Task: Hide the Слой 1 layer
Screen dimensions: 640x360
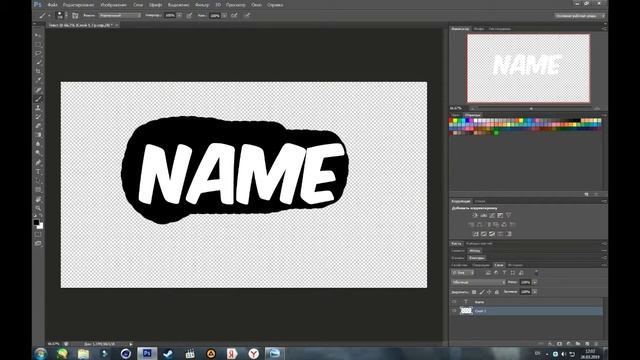Action: click(454, 311)
